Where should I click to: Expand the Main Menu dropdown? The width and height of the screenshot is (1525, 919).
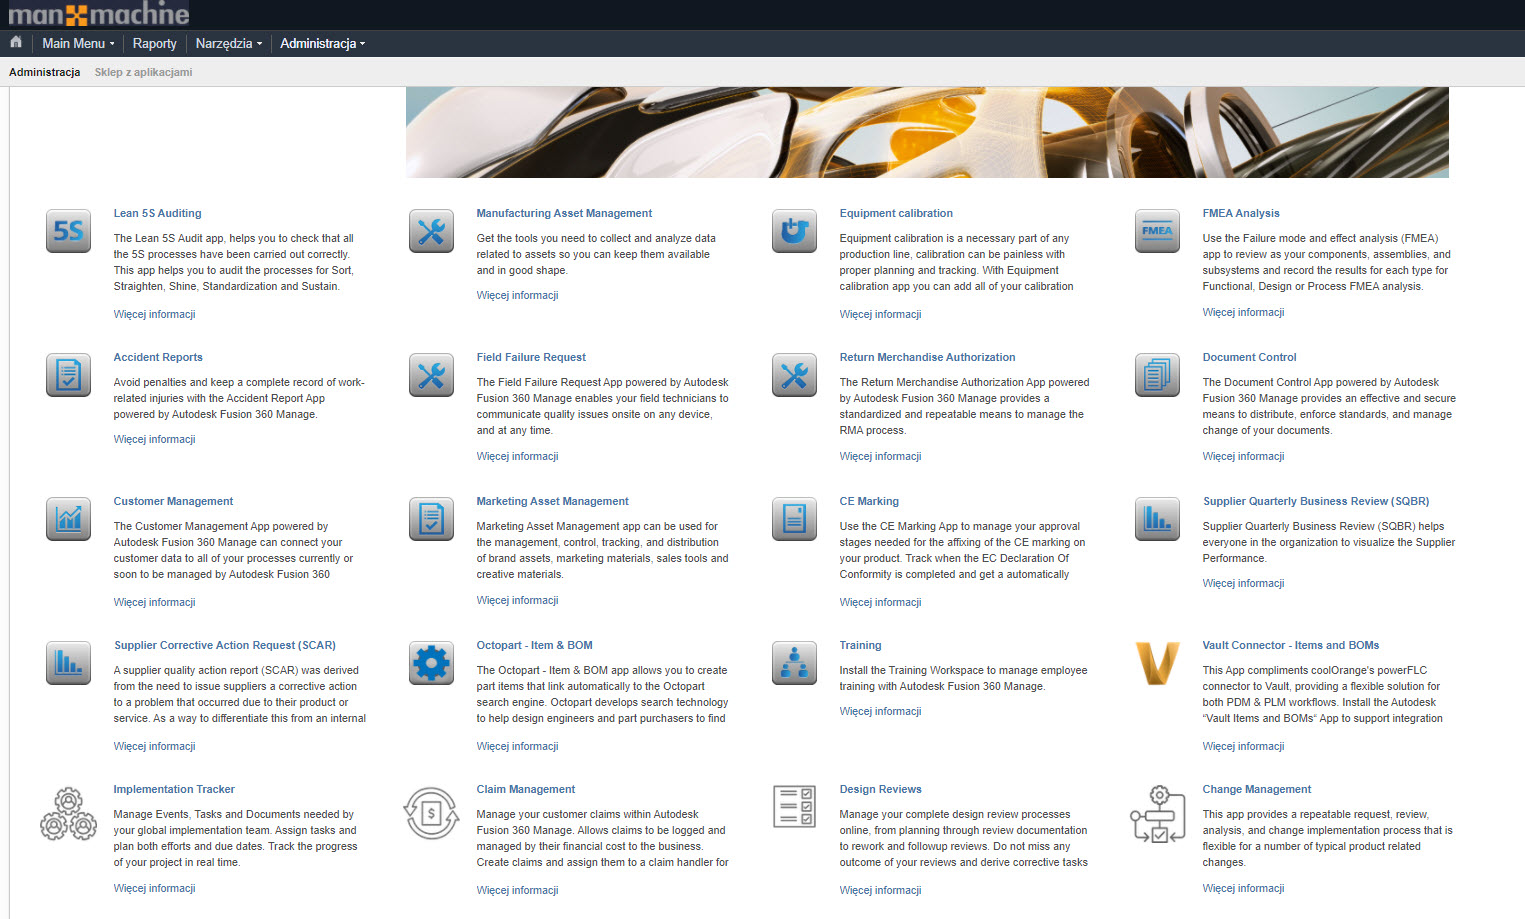tap(78, 43)
